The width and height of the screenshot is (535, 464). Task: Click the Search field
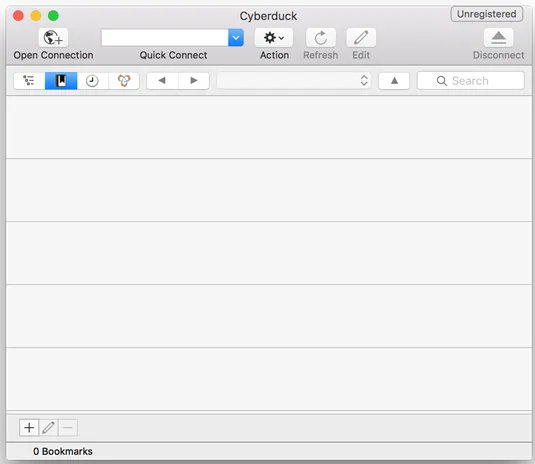471,81
